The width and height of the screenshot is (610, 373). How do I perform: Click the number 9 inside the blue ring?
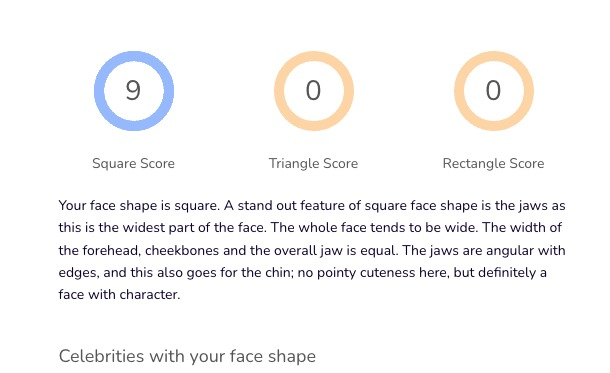(133, 90)
